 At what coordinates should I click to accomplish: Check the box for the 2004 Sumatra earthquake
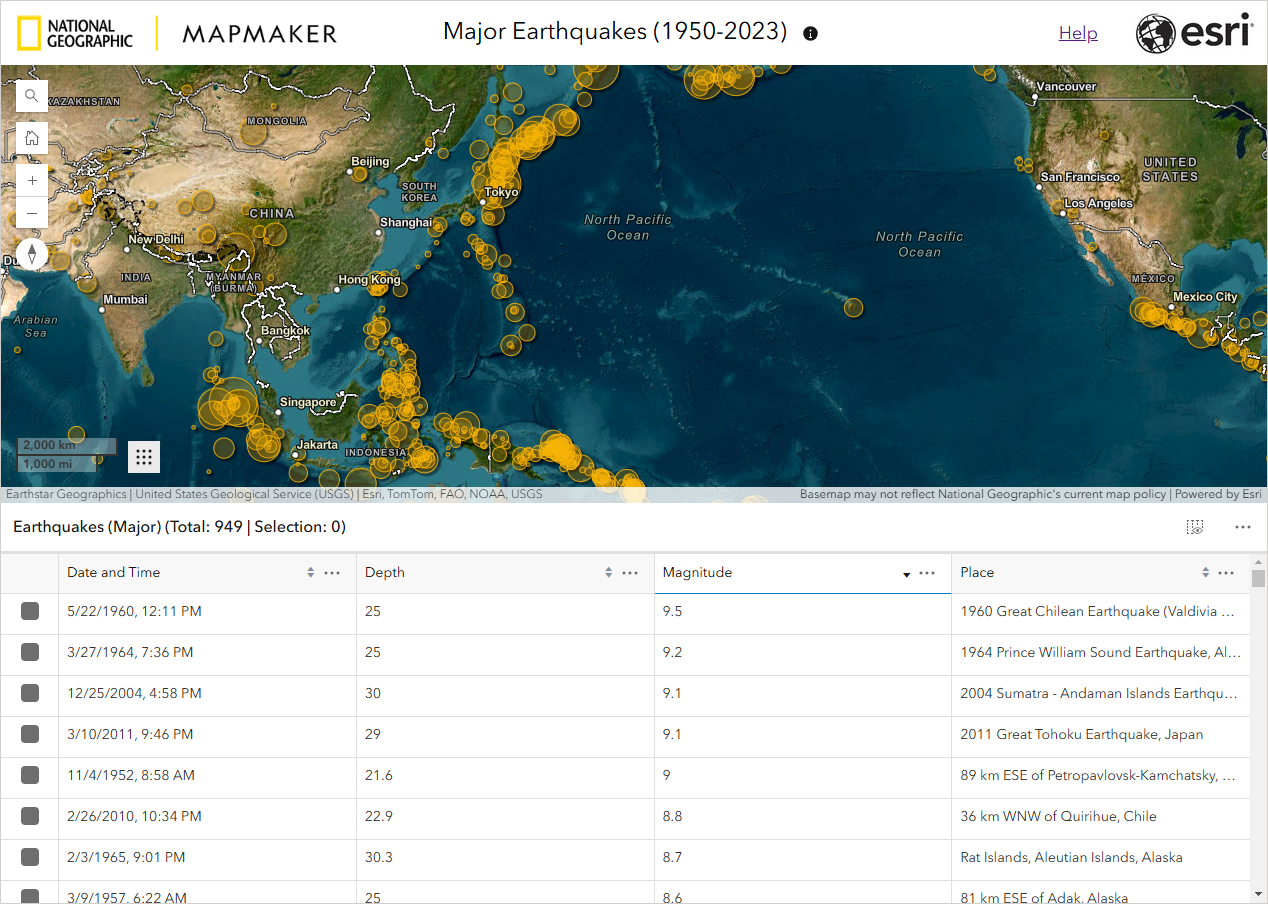pos(30,693)
